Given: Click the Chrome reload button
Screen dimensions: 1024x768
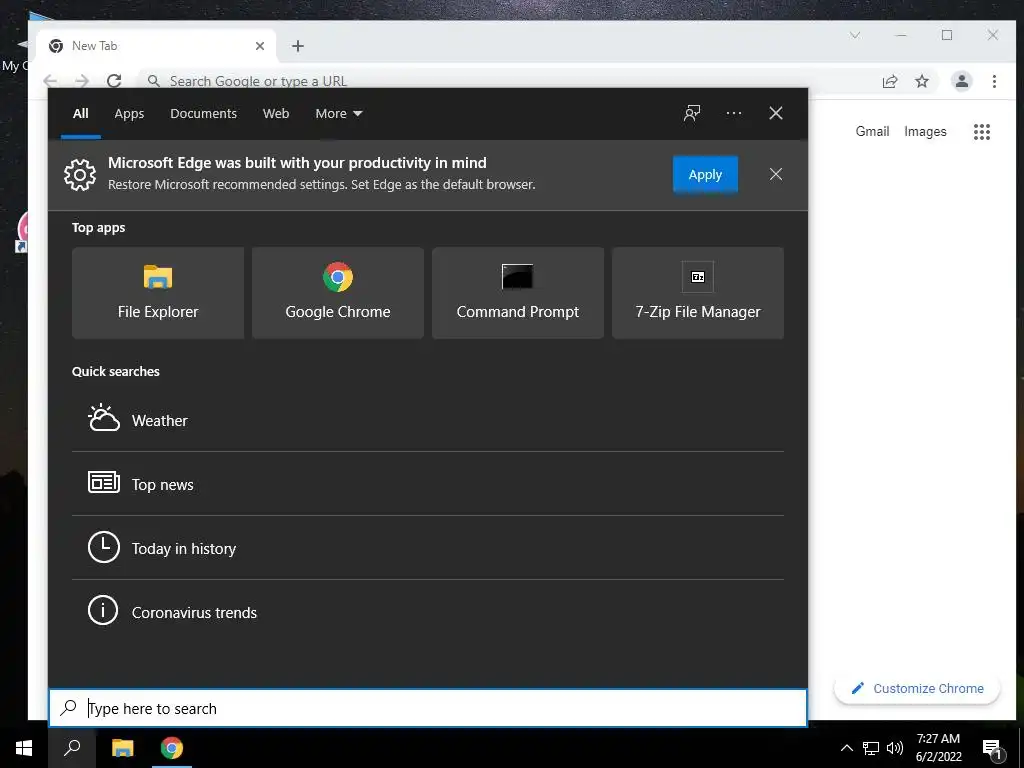Looking at the screenshot, I should coord(114,81).
